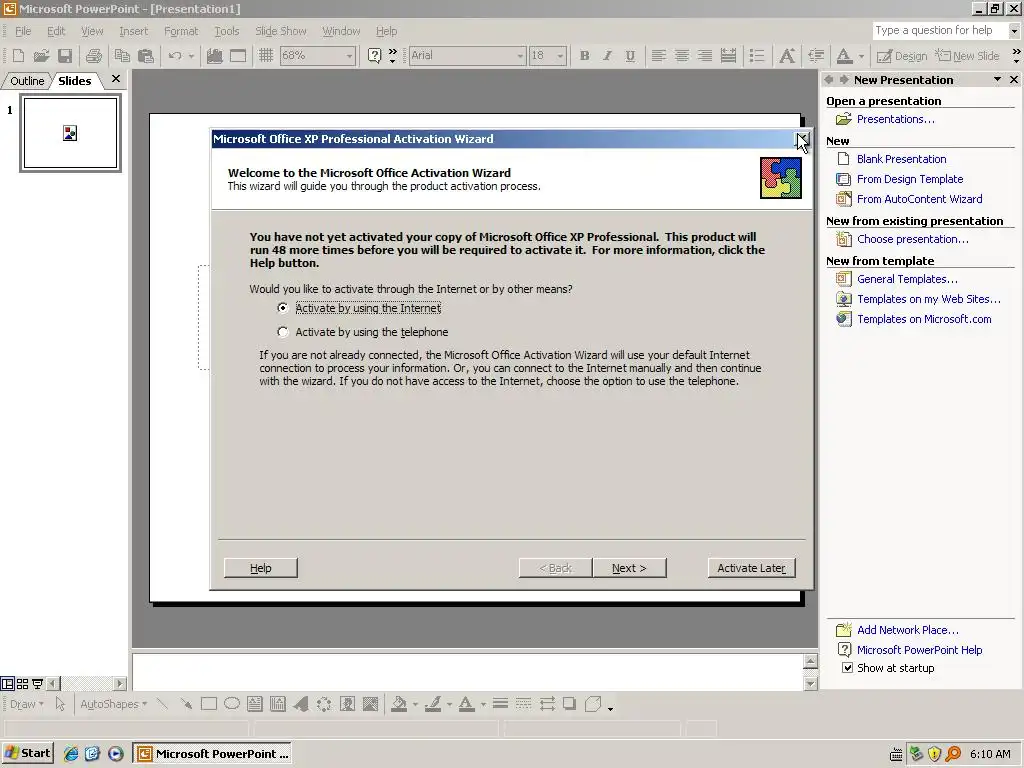Viewport: 1024px width, 768px height.
Task: Open the File menu
Action: (23, 31)
